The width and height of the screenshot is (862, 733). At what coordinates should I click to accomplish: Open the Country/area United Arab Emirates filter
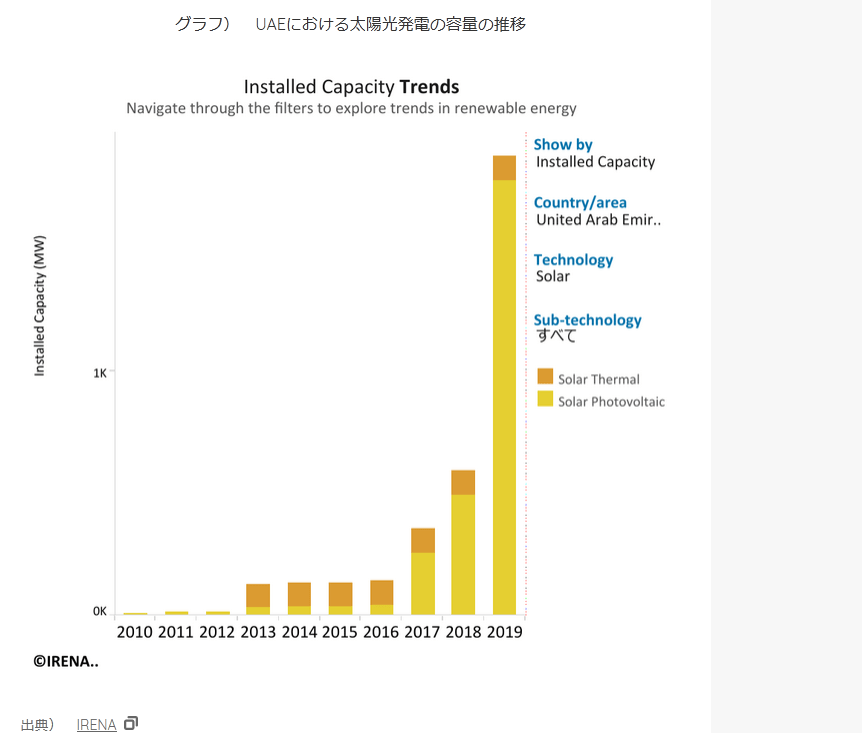[x=598, y=220]
